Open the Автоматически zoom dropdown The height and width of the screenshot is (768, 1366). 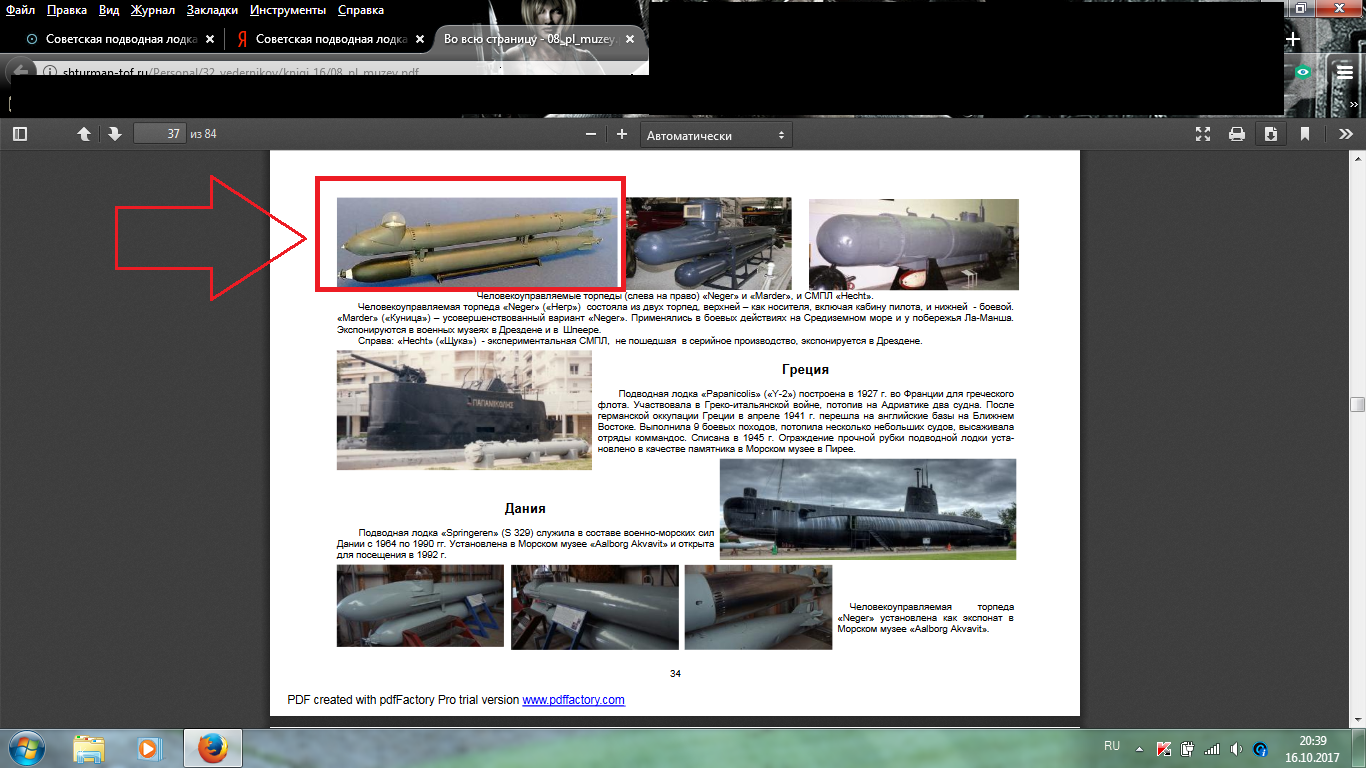click(715, 135)
